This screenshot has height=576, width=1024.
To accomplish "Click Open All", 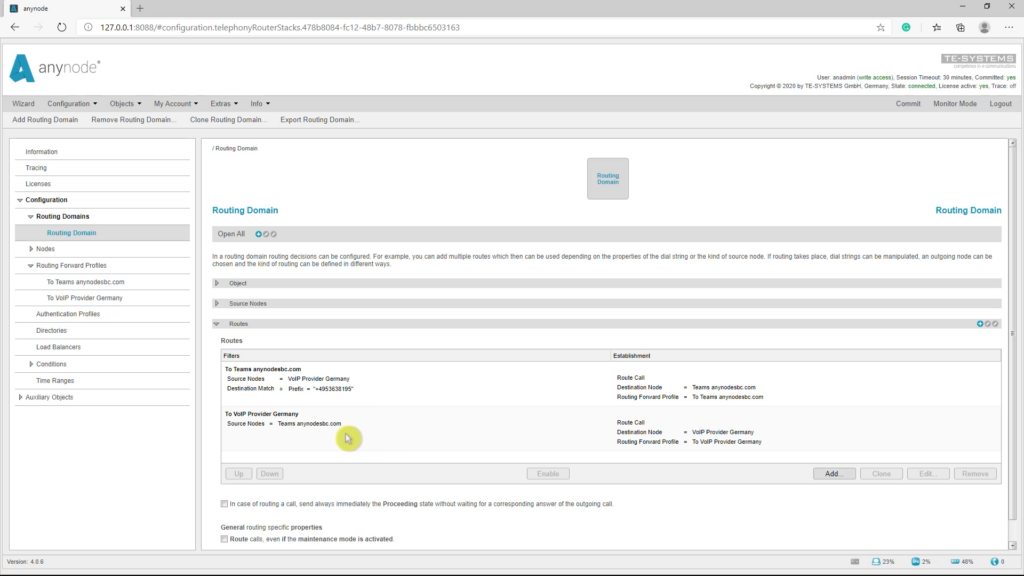I will (231, 234).
